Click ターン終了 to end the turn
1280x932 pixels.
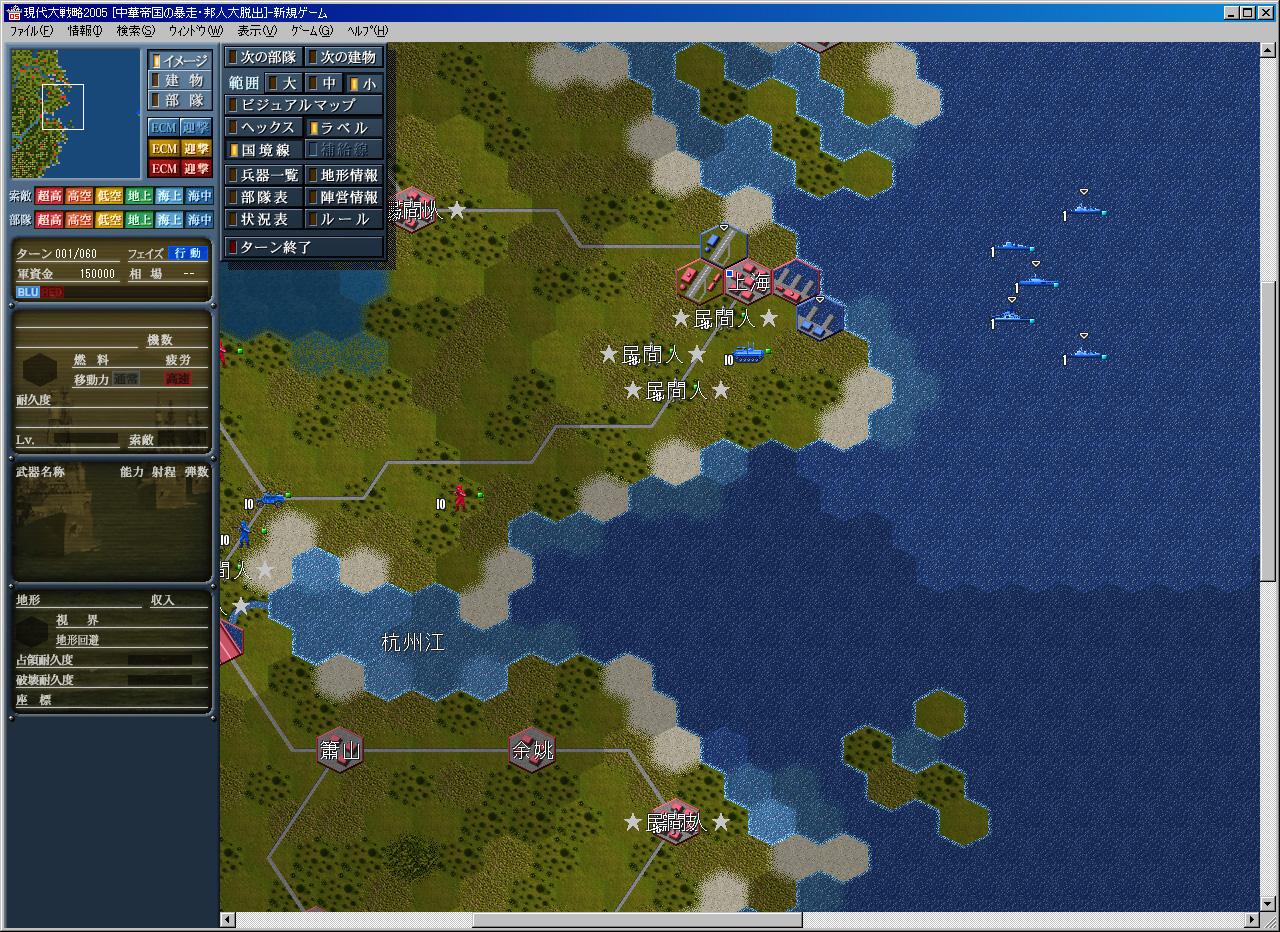[x=304, y=247]
